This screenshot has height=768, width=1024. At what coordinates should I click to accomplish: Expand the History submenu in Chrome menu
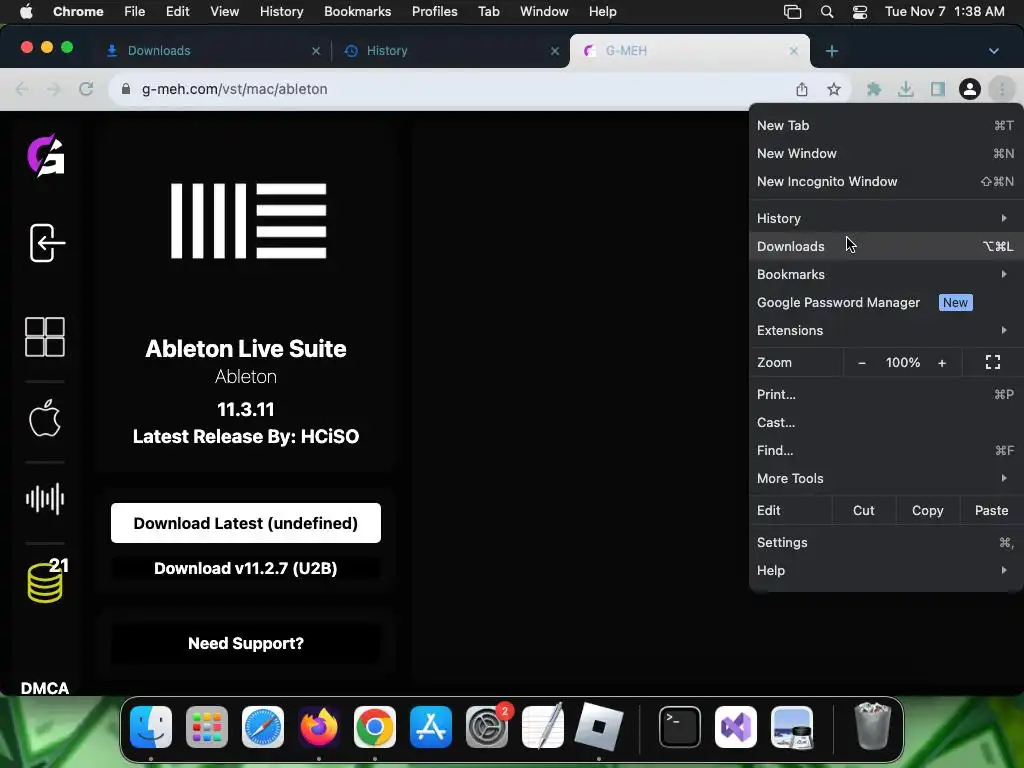pos(886,218)
